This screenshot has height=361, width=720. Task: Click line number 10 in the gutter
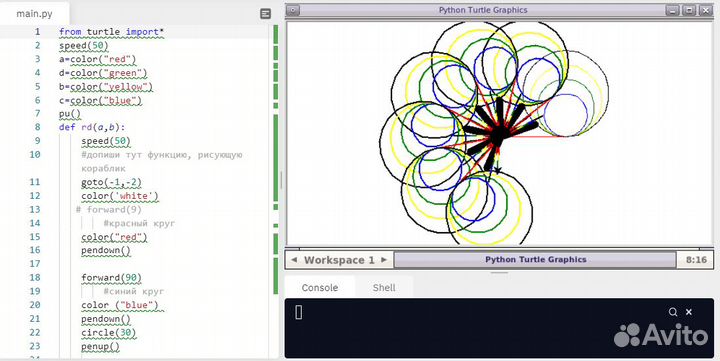coord(35,155)
